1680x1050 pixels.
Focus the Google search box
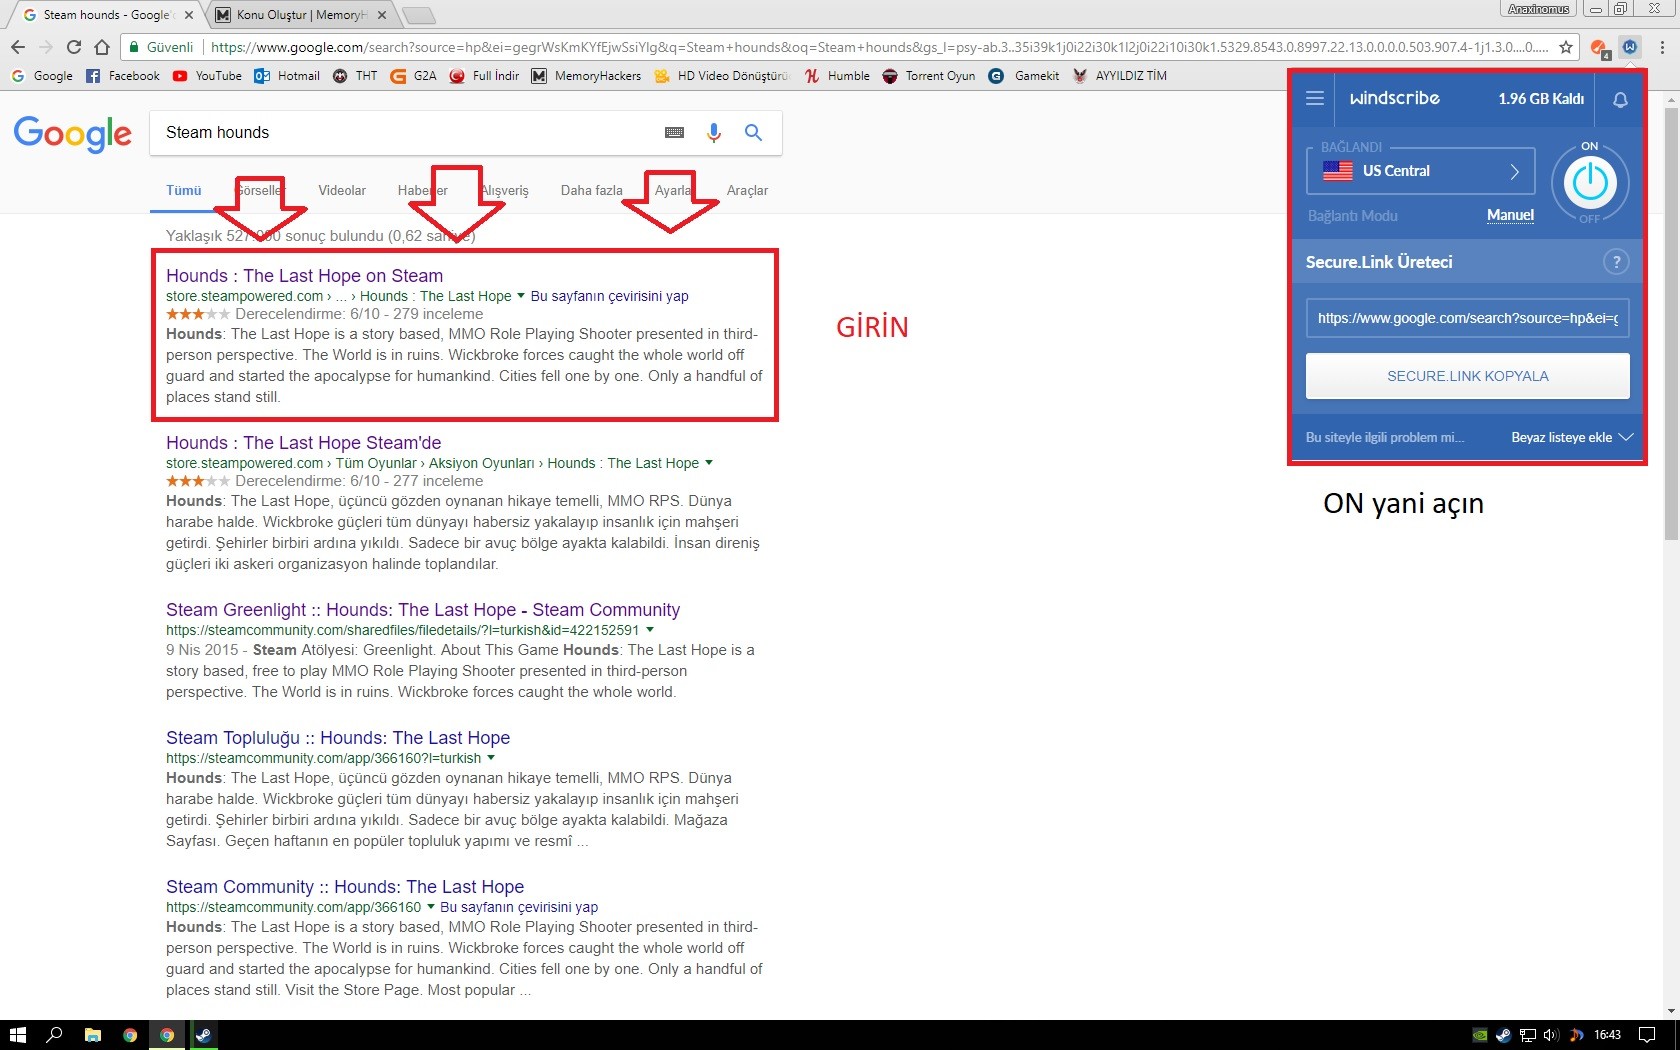click(410, 132)
